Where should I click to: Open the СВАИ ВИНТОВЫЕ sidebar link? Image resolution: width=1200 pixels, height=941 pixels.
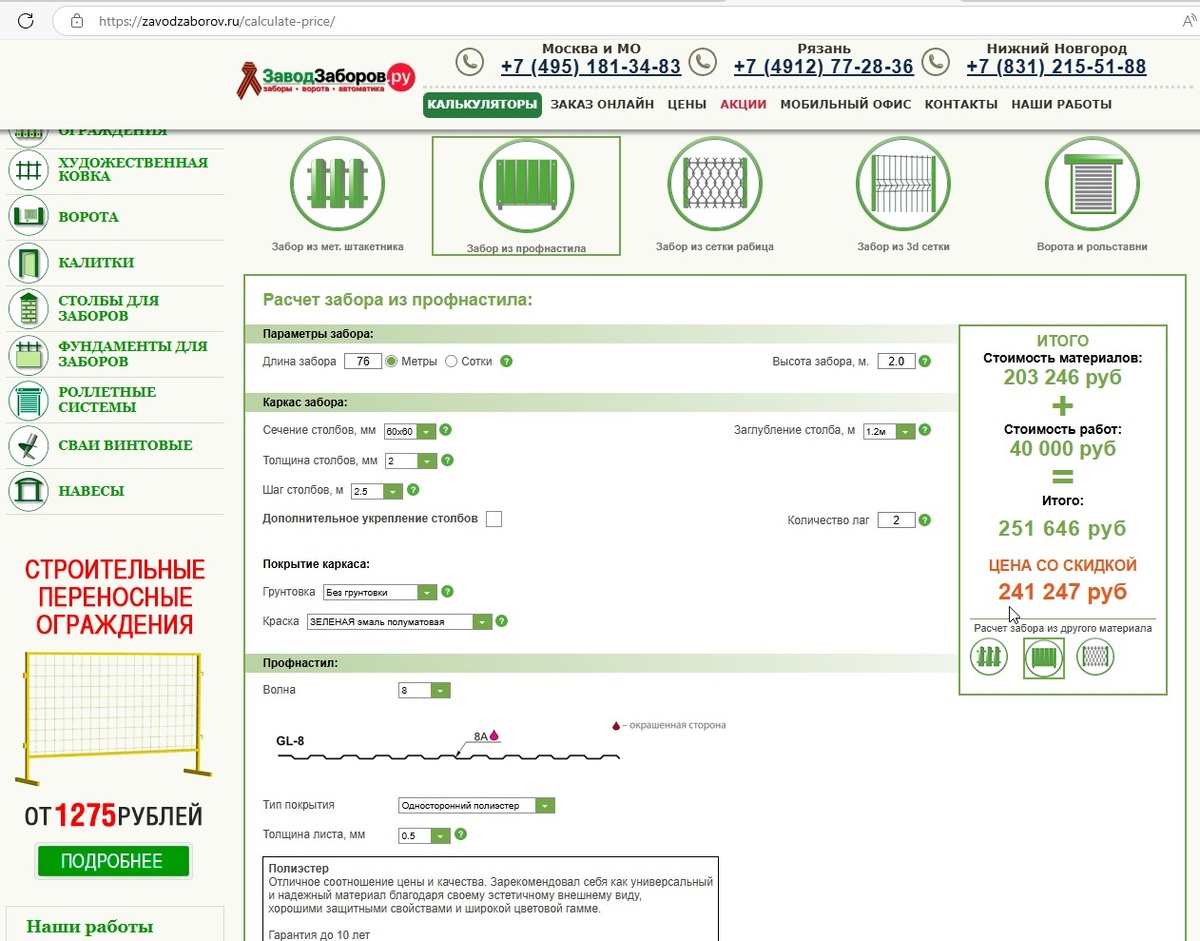pyautogui.click(x=125, y=445)
